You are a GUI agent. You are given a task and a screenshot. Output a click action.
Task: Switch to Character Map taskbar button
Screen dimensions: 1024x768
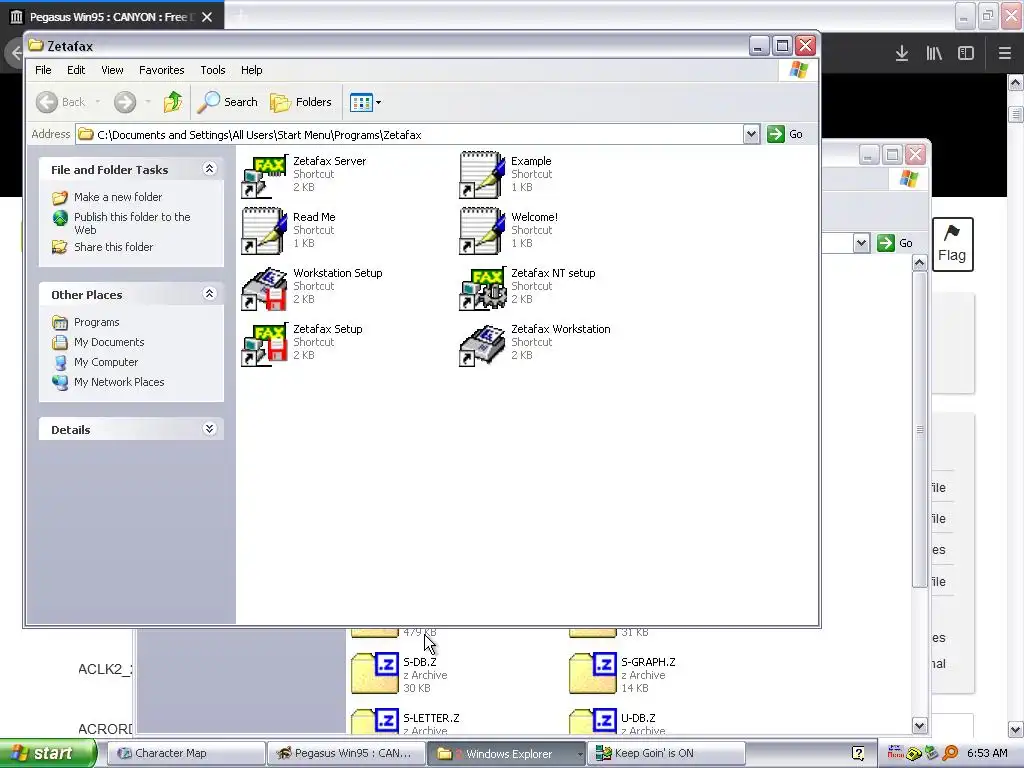click(x=185, y=753)
